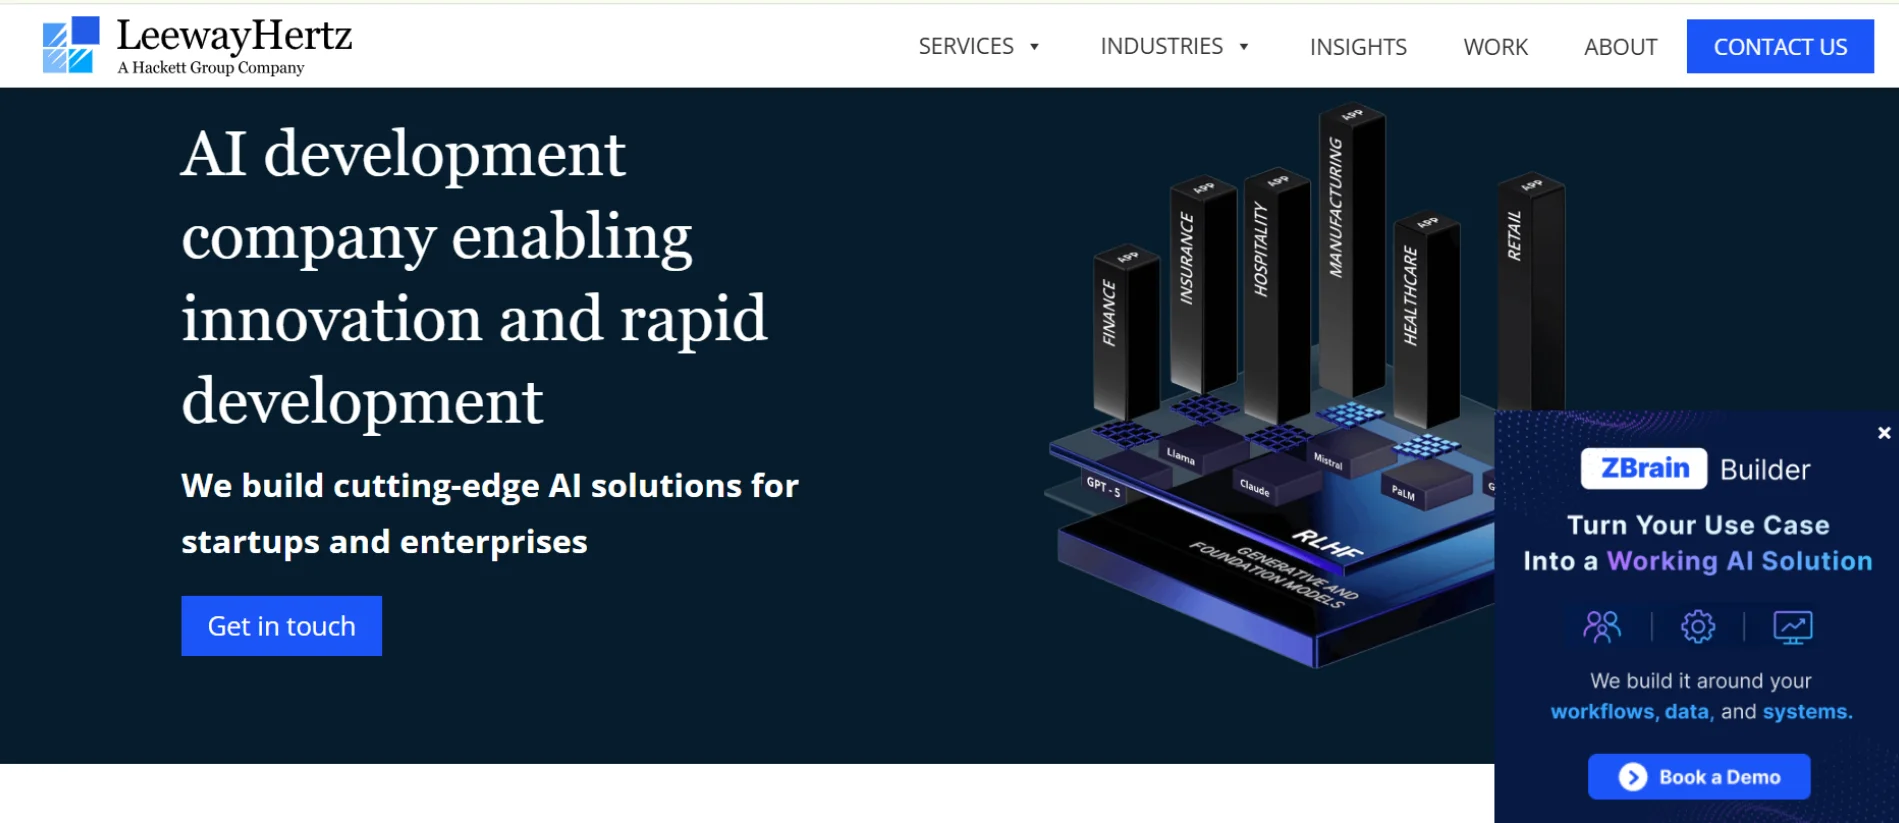1899x823 pixels.
Task: Open the INDUSTRIES menu item
Action: coord(1161,46)
